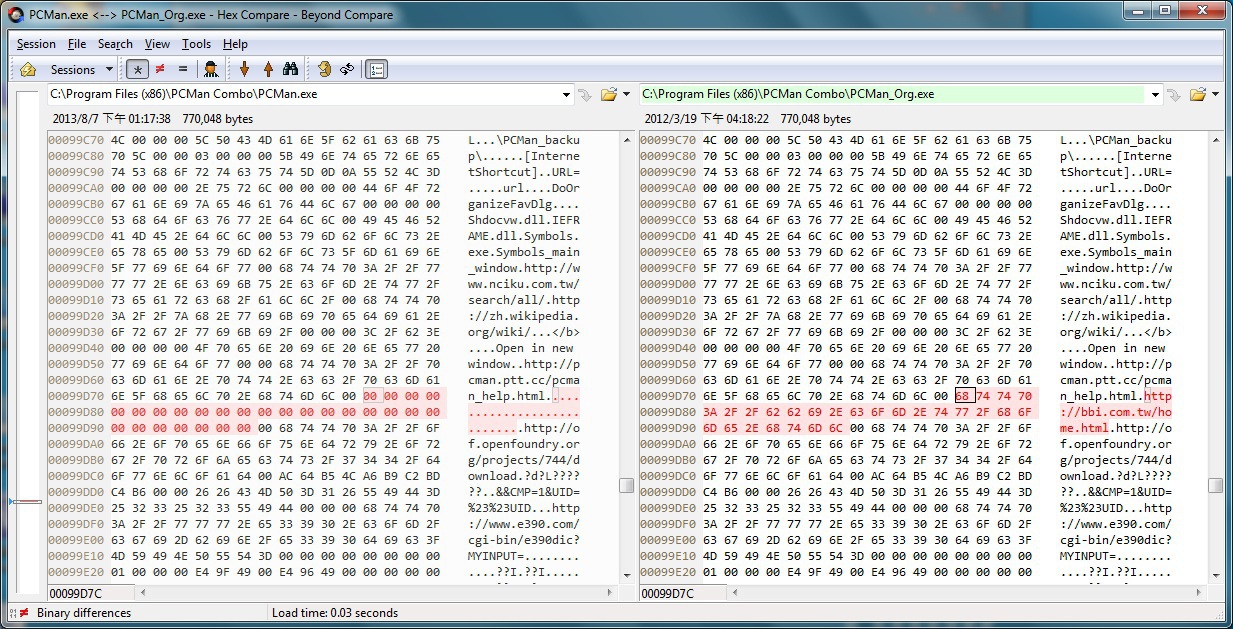Click the left pane open-file folder icon

[x=608, y=94]
